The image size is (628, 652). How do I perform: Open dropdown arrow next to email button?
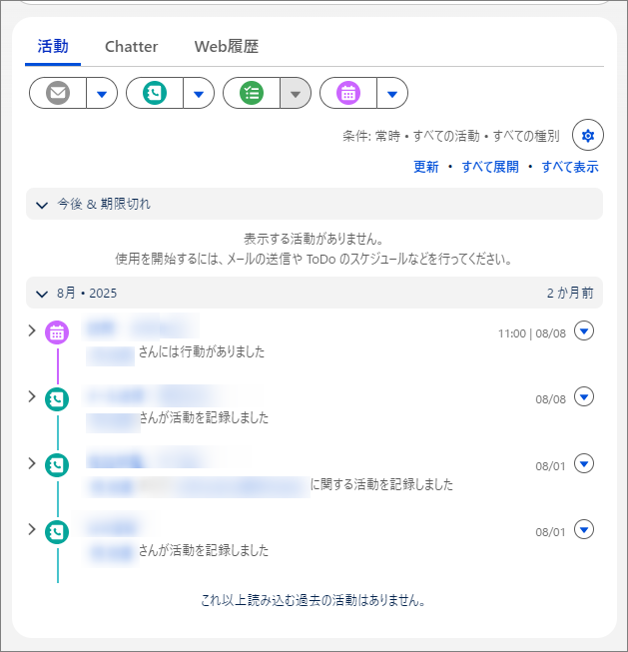pos(102,94)
